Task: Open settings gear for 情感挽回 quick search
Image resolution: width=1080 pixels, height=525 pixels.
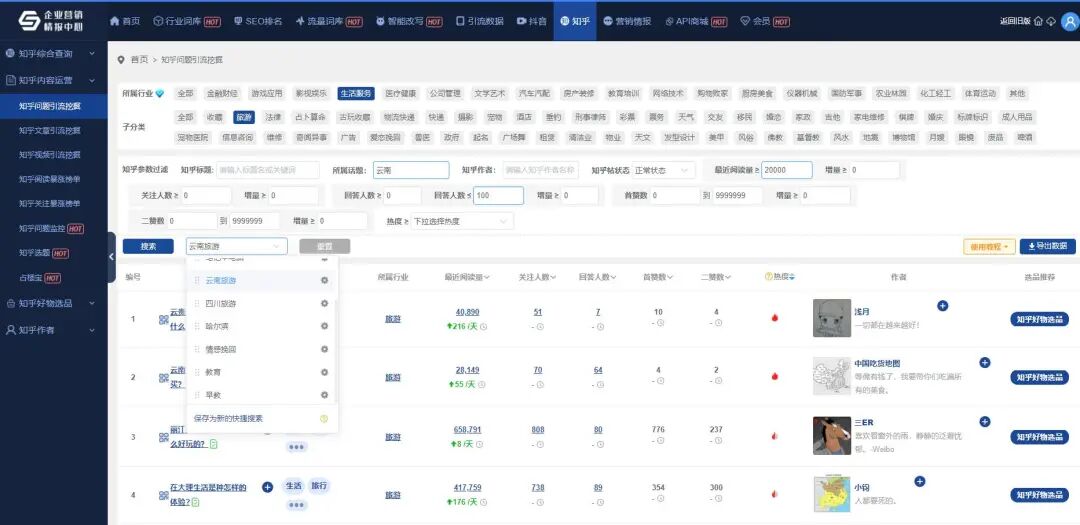Action: click(x=324, y=349)
